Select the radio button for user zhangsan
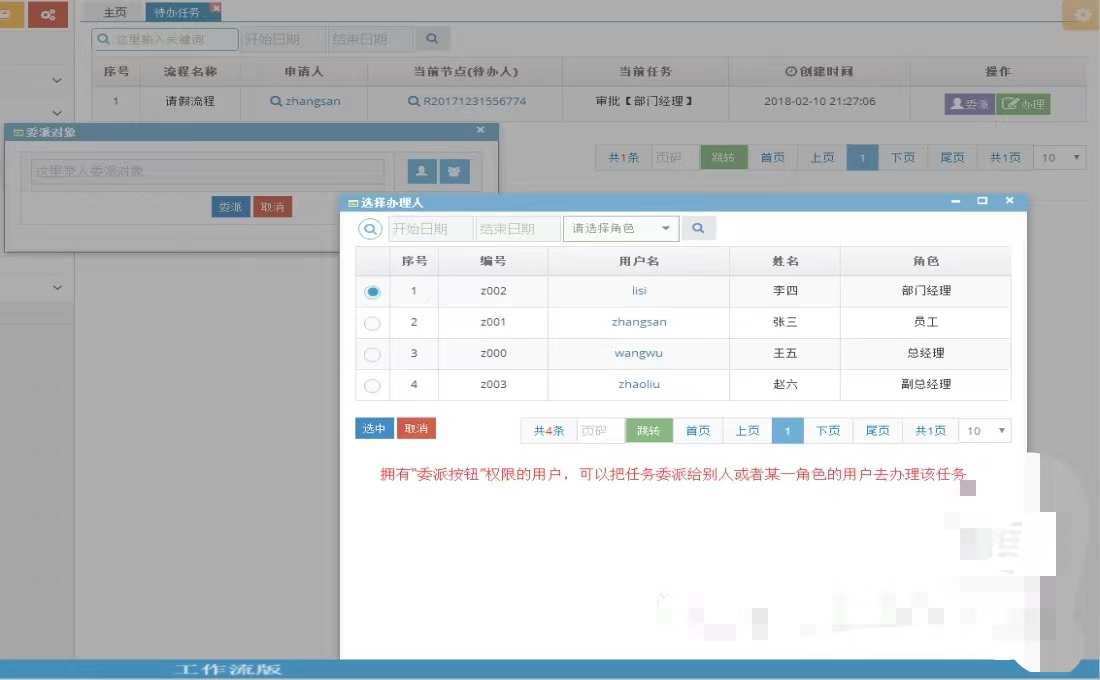 point(373,323)
